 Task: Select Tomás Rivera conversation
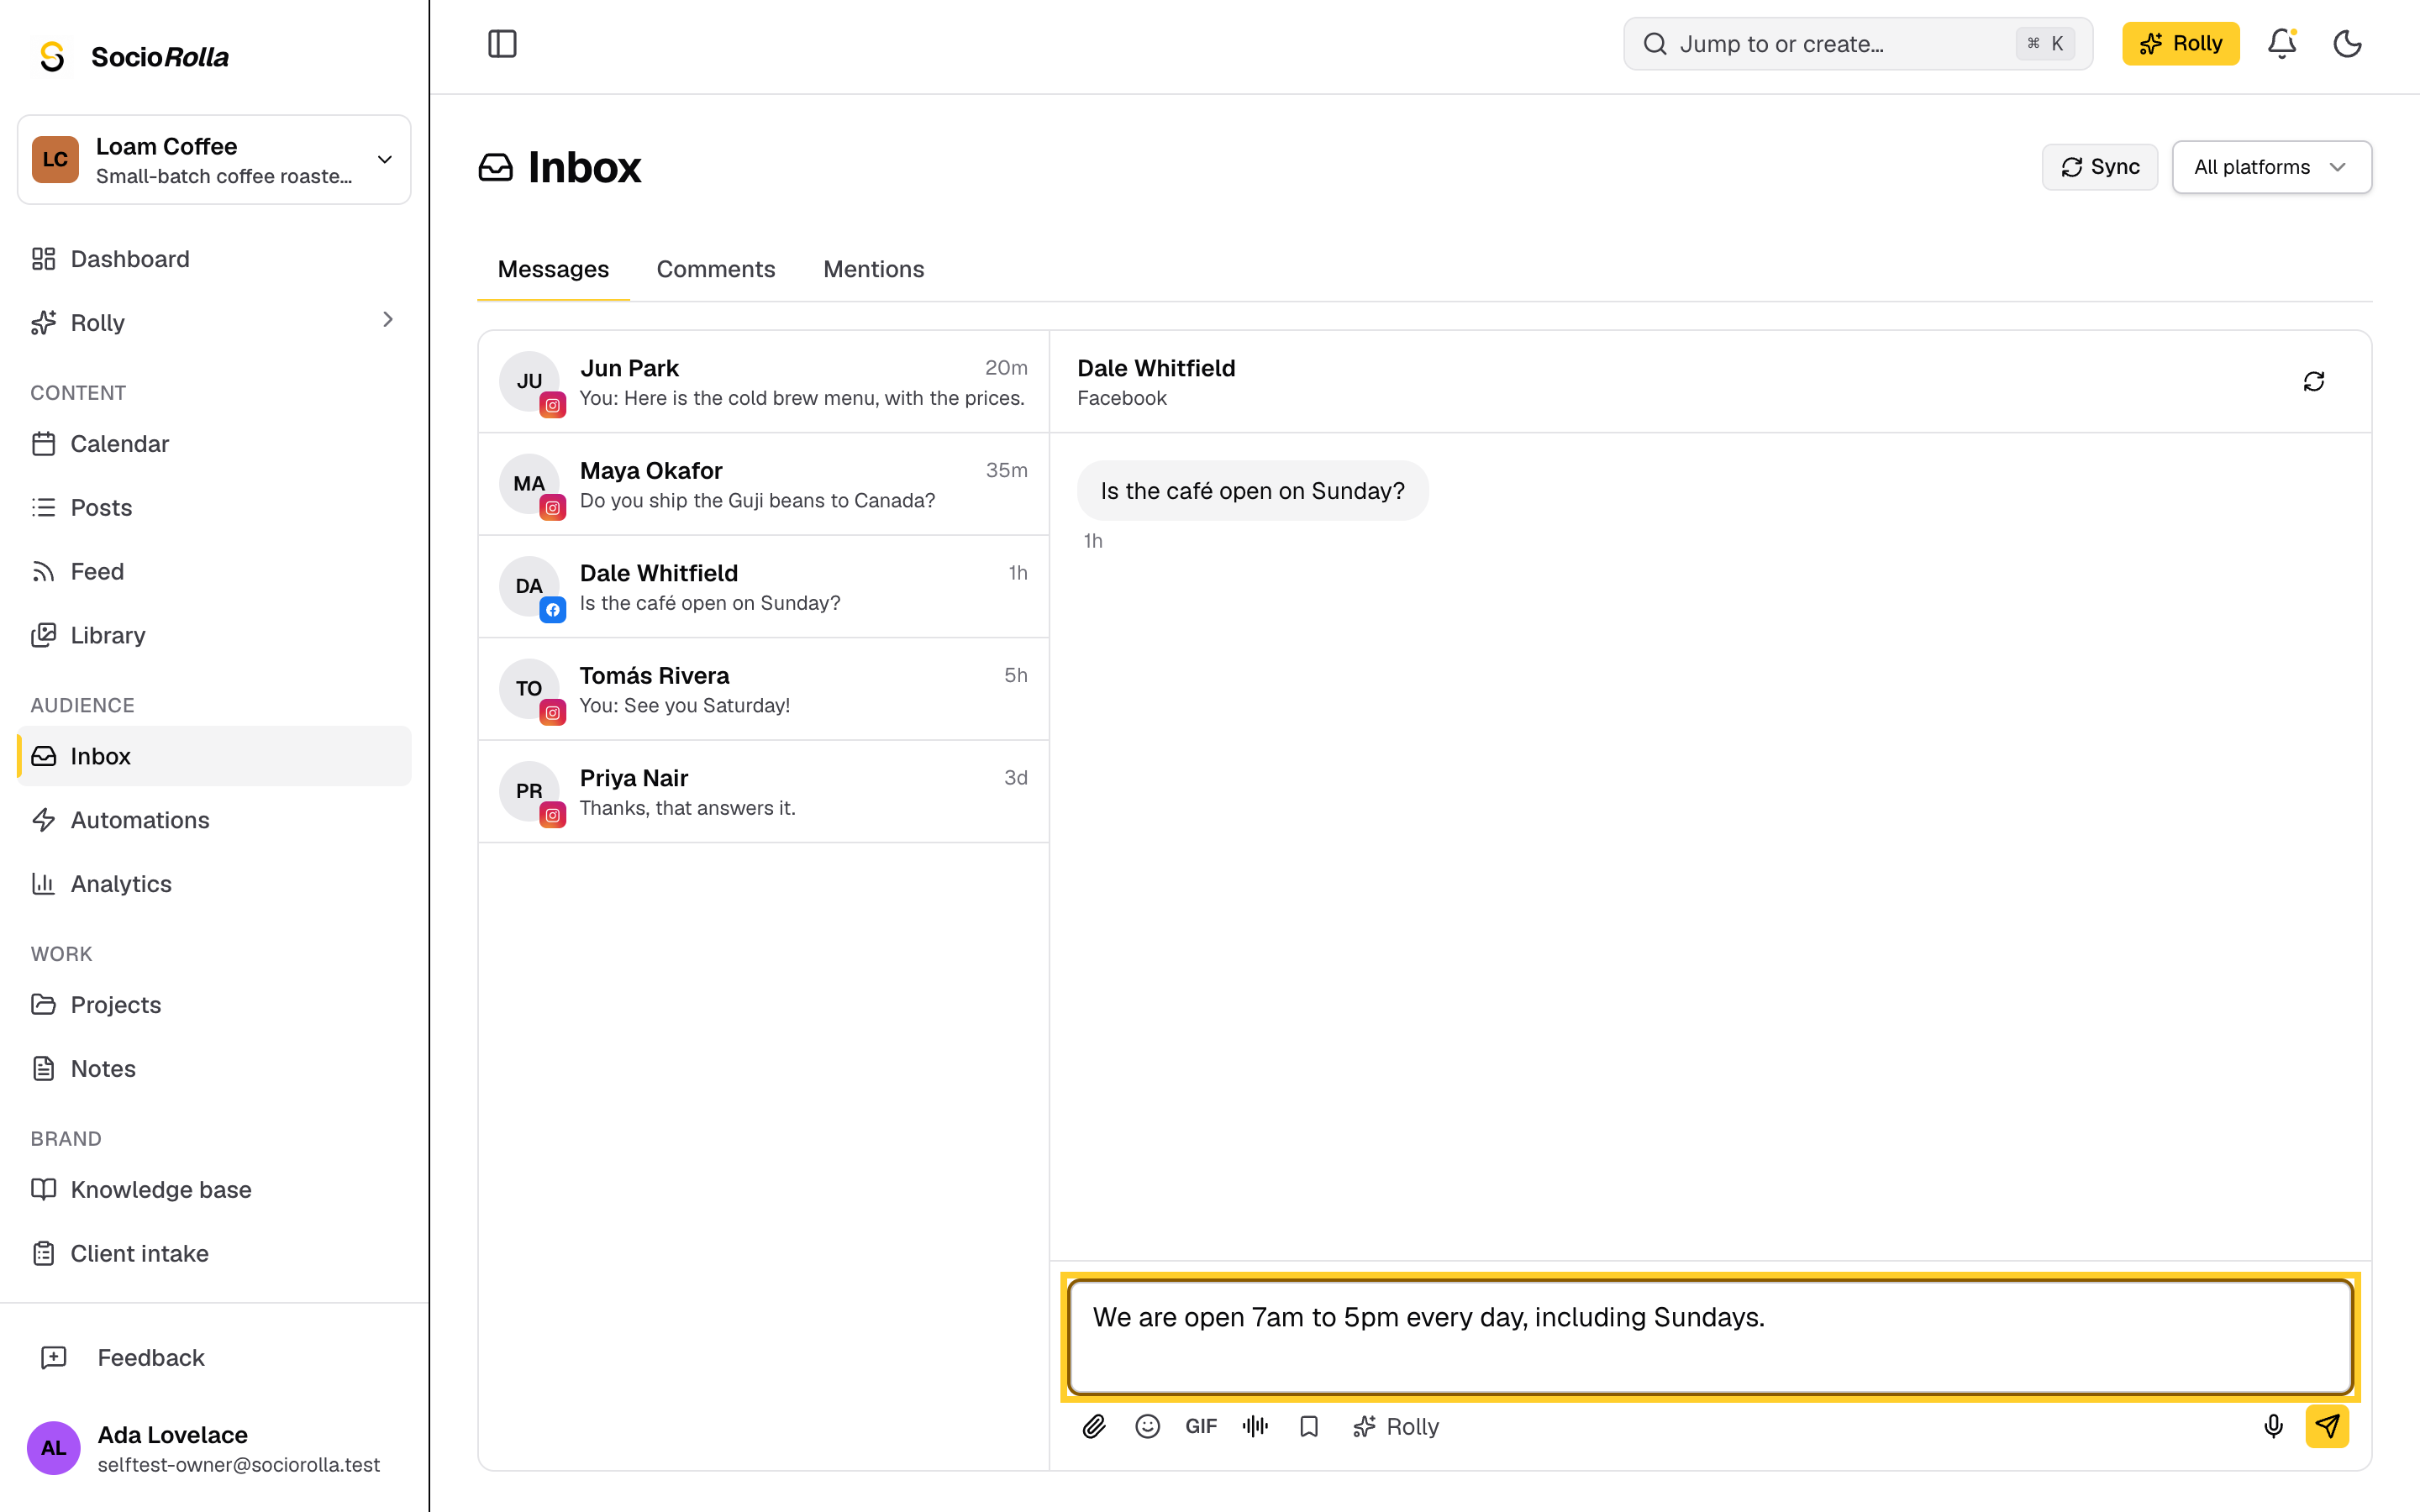click(764, 690)
